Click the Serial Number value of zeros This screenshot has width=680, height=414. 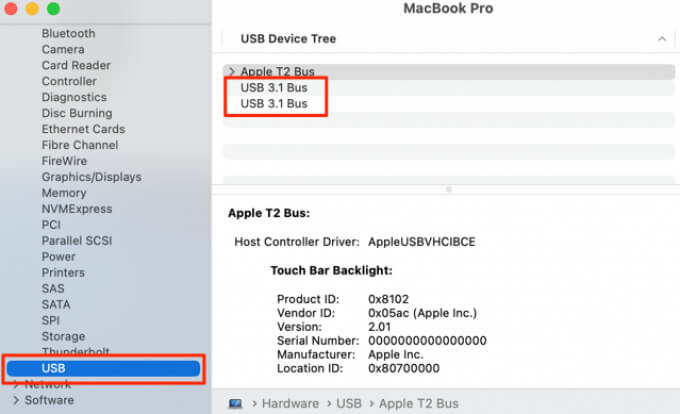[427, 341]
